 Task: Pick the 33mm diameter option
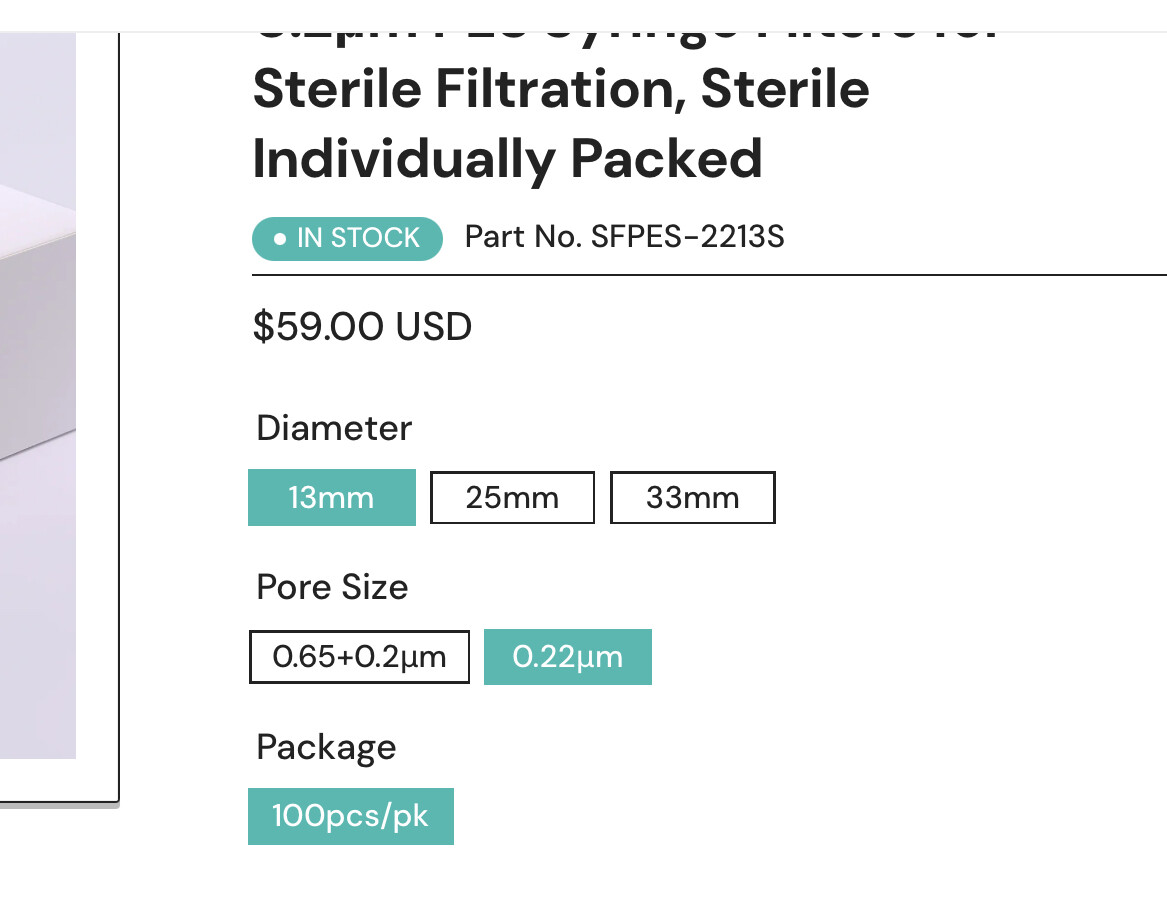[692, 497]
